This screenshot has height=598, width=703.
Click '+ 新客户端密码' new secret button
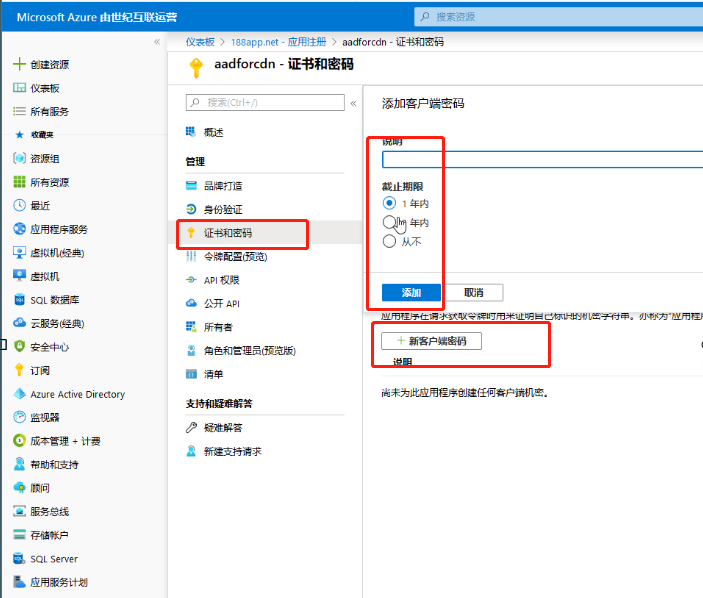(x=431, y=341)
